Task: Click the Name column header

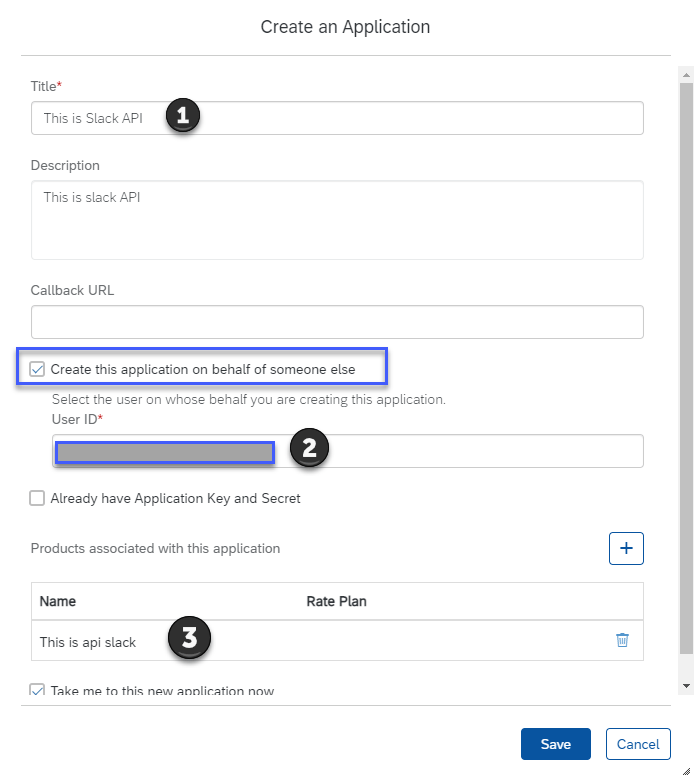Action: [58, 601]
